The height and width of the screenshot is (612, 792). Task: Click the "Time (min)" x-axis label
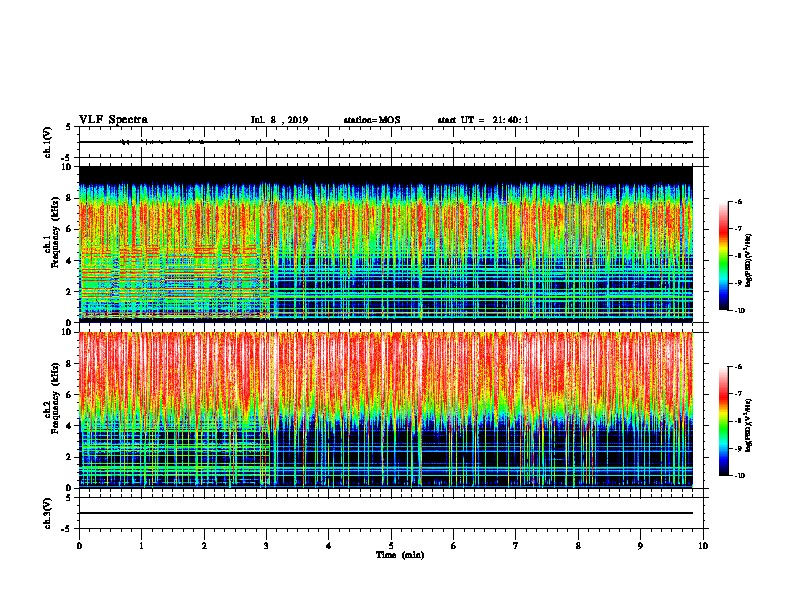(x=400, y=555)
